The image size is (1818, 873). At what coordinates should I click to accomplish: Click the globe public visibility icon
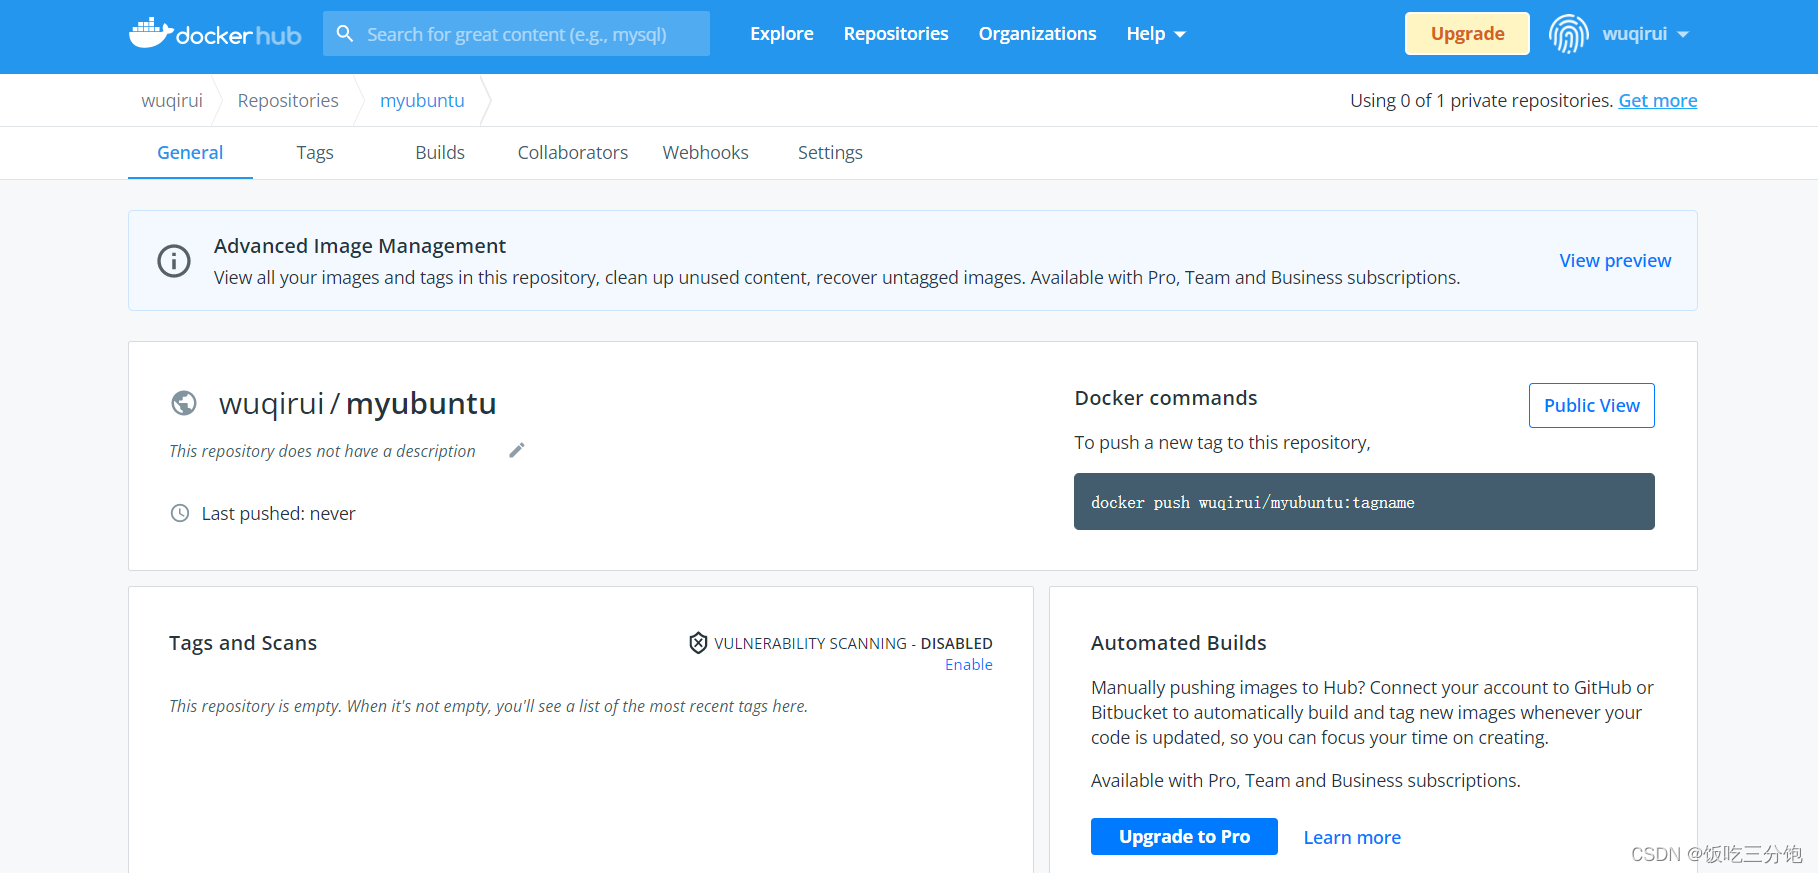pos(184,403)
